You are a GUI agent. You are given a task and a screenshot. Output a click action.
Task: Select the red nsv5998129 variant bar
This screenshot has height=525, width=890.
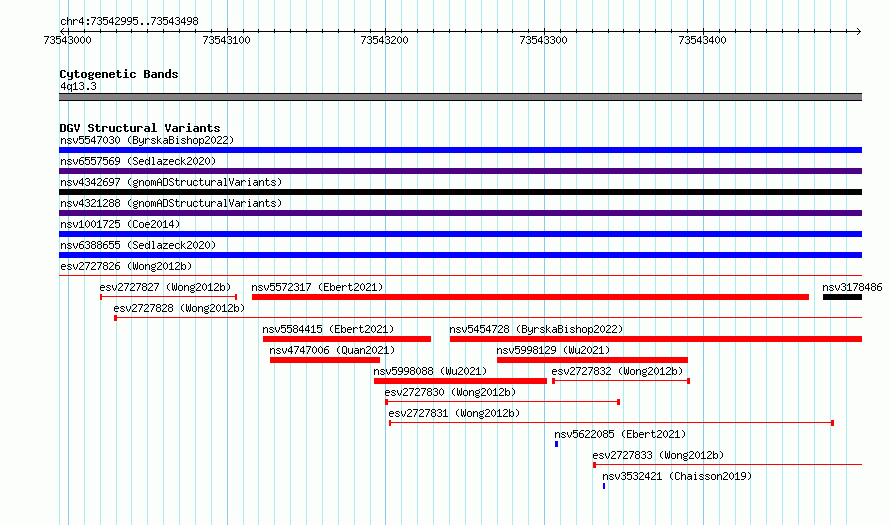point(592,360)
